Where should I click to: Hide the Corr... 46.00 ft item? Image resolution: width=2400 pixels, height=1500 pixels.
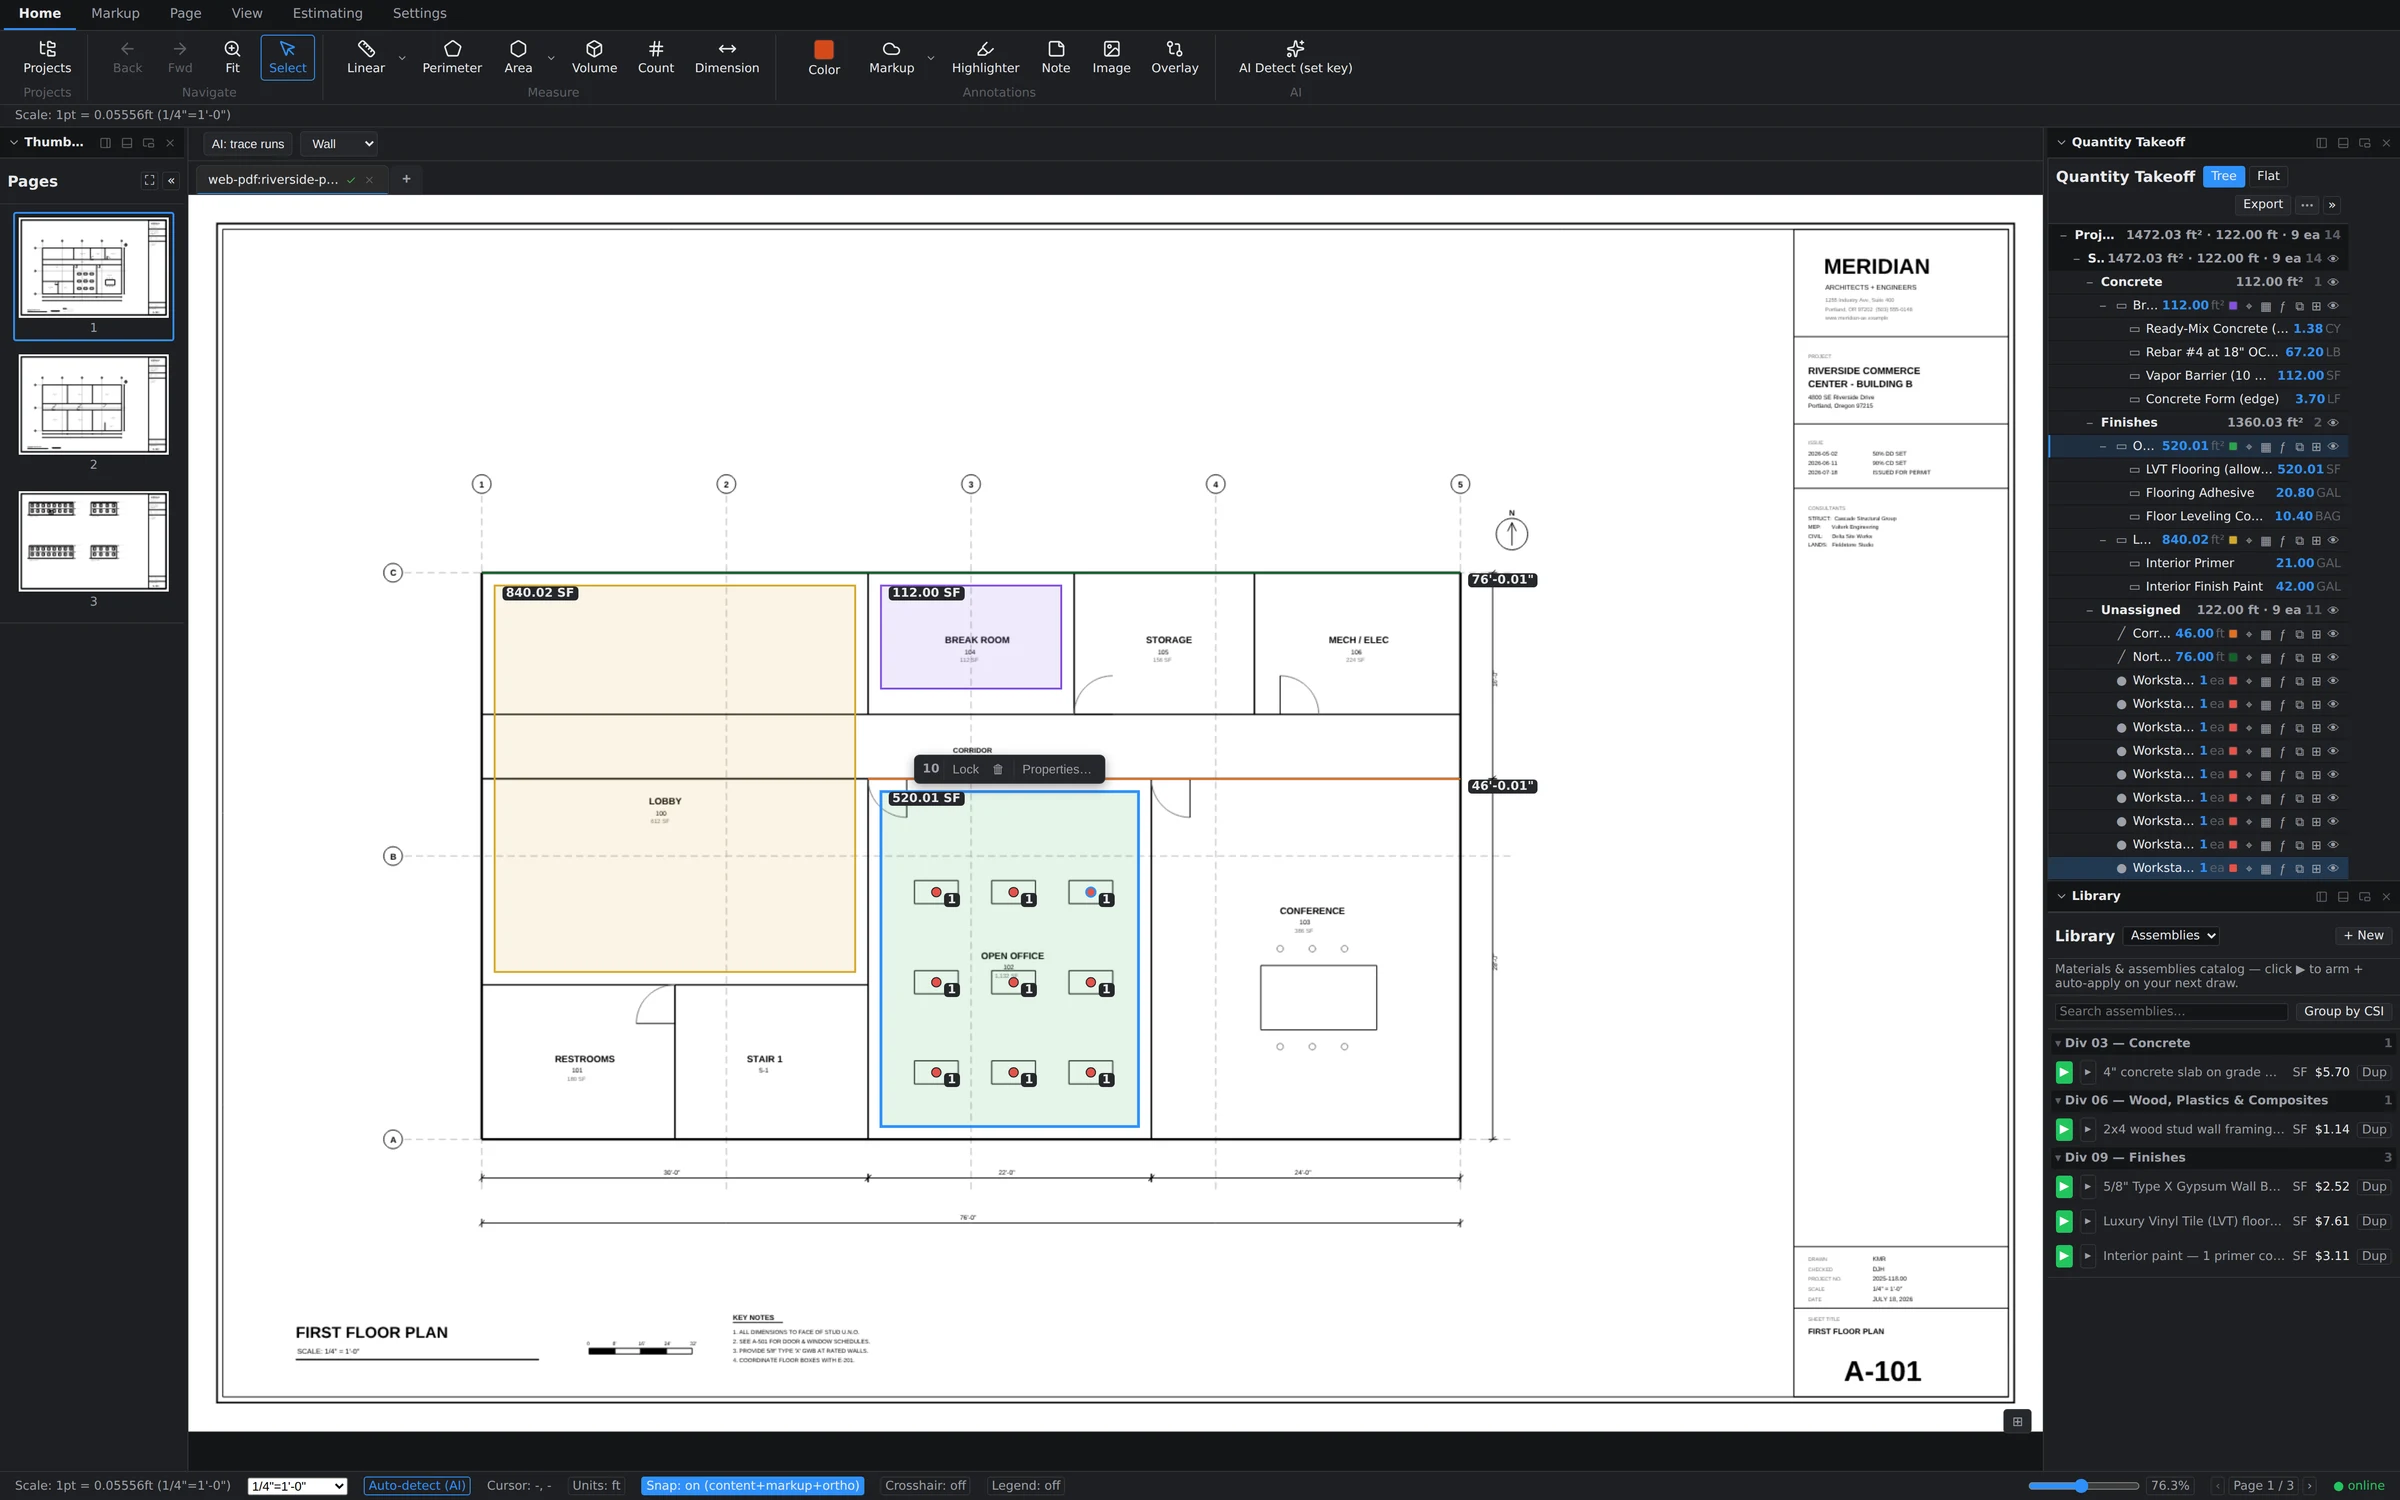tap(2333, 634)
